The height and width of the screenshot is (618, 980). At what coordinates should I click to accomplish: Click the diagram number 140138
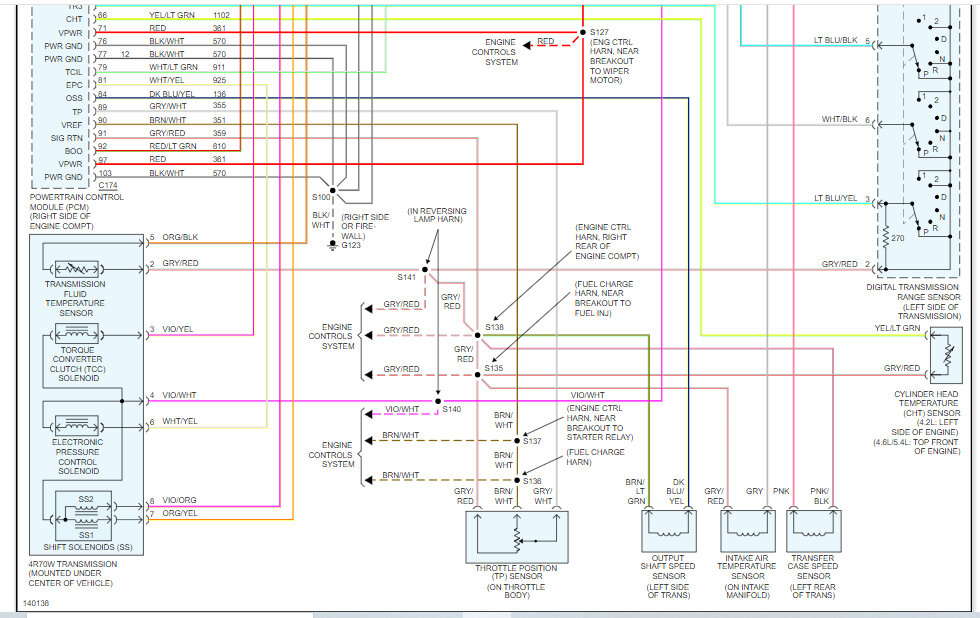pyautogui.click(x=36, y=604)
